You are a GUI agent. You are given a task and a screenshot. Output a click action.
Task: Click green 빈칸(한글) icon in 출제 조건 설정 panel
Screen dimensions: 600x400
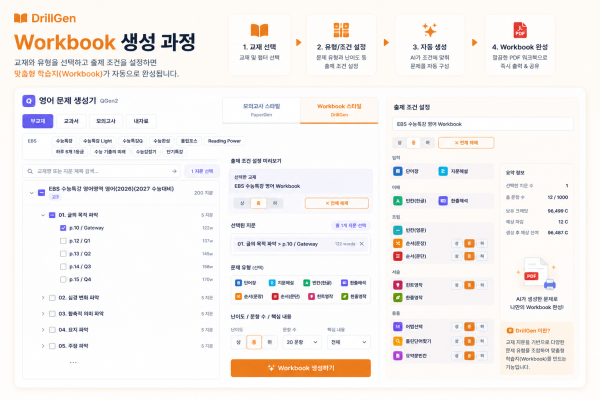(x=398, y=201)
